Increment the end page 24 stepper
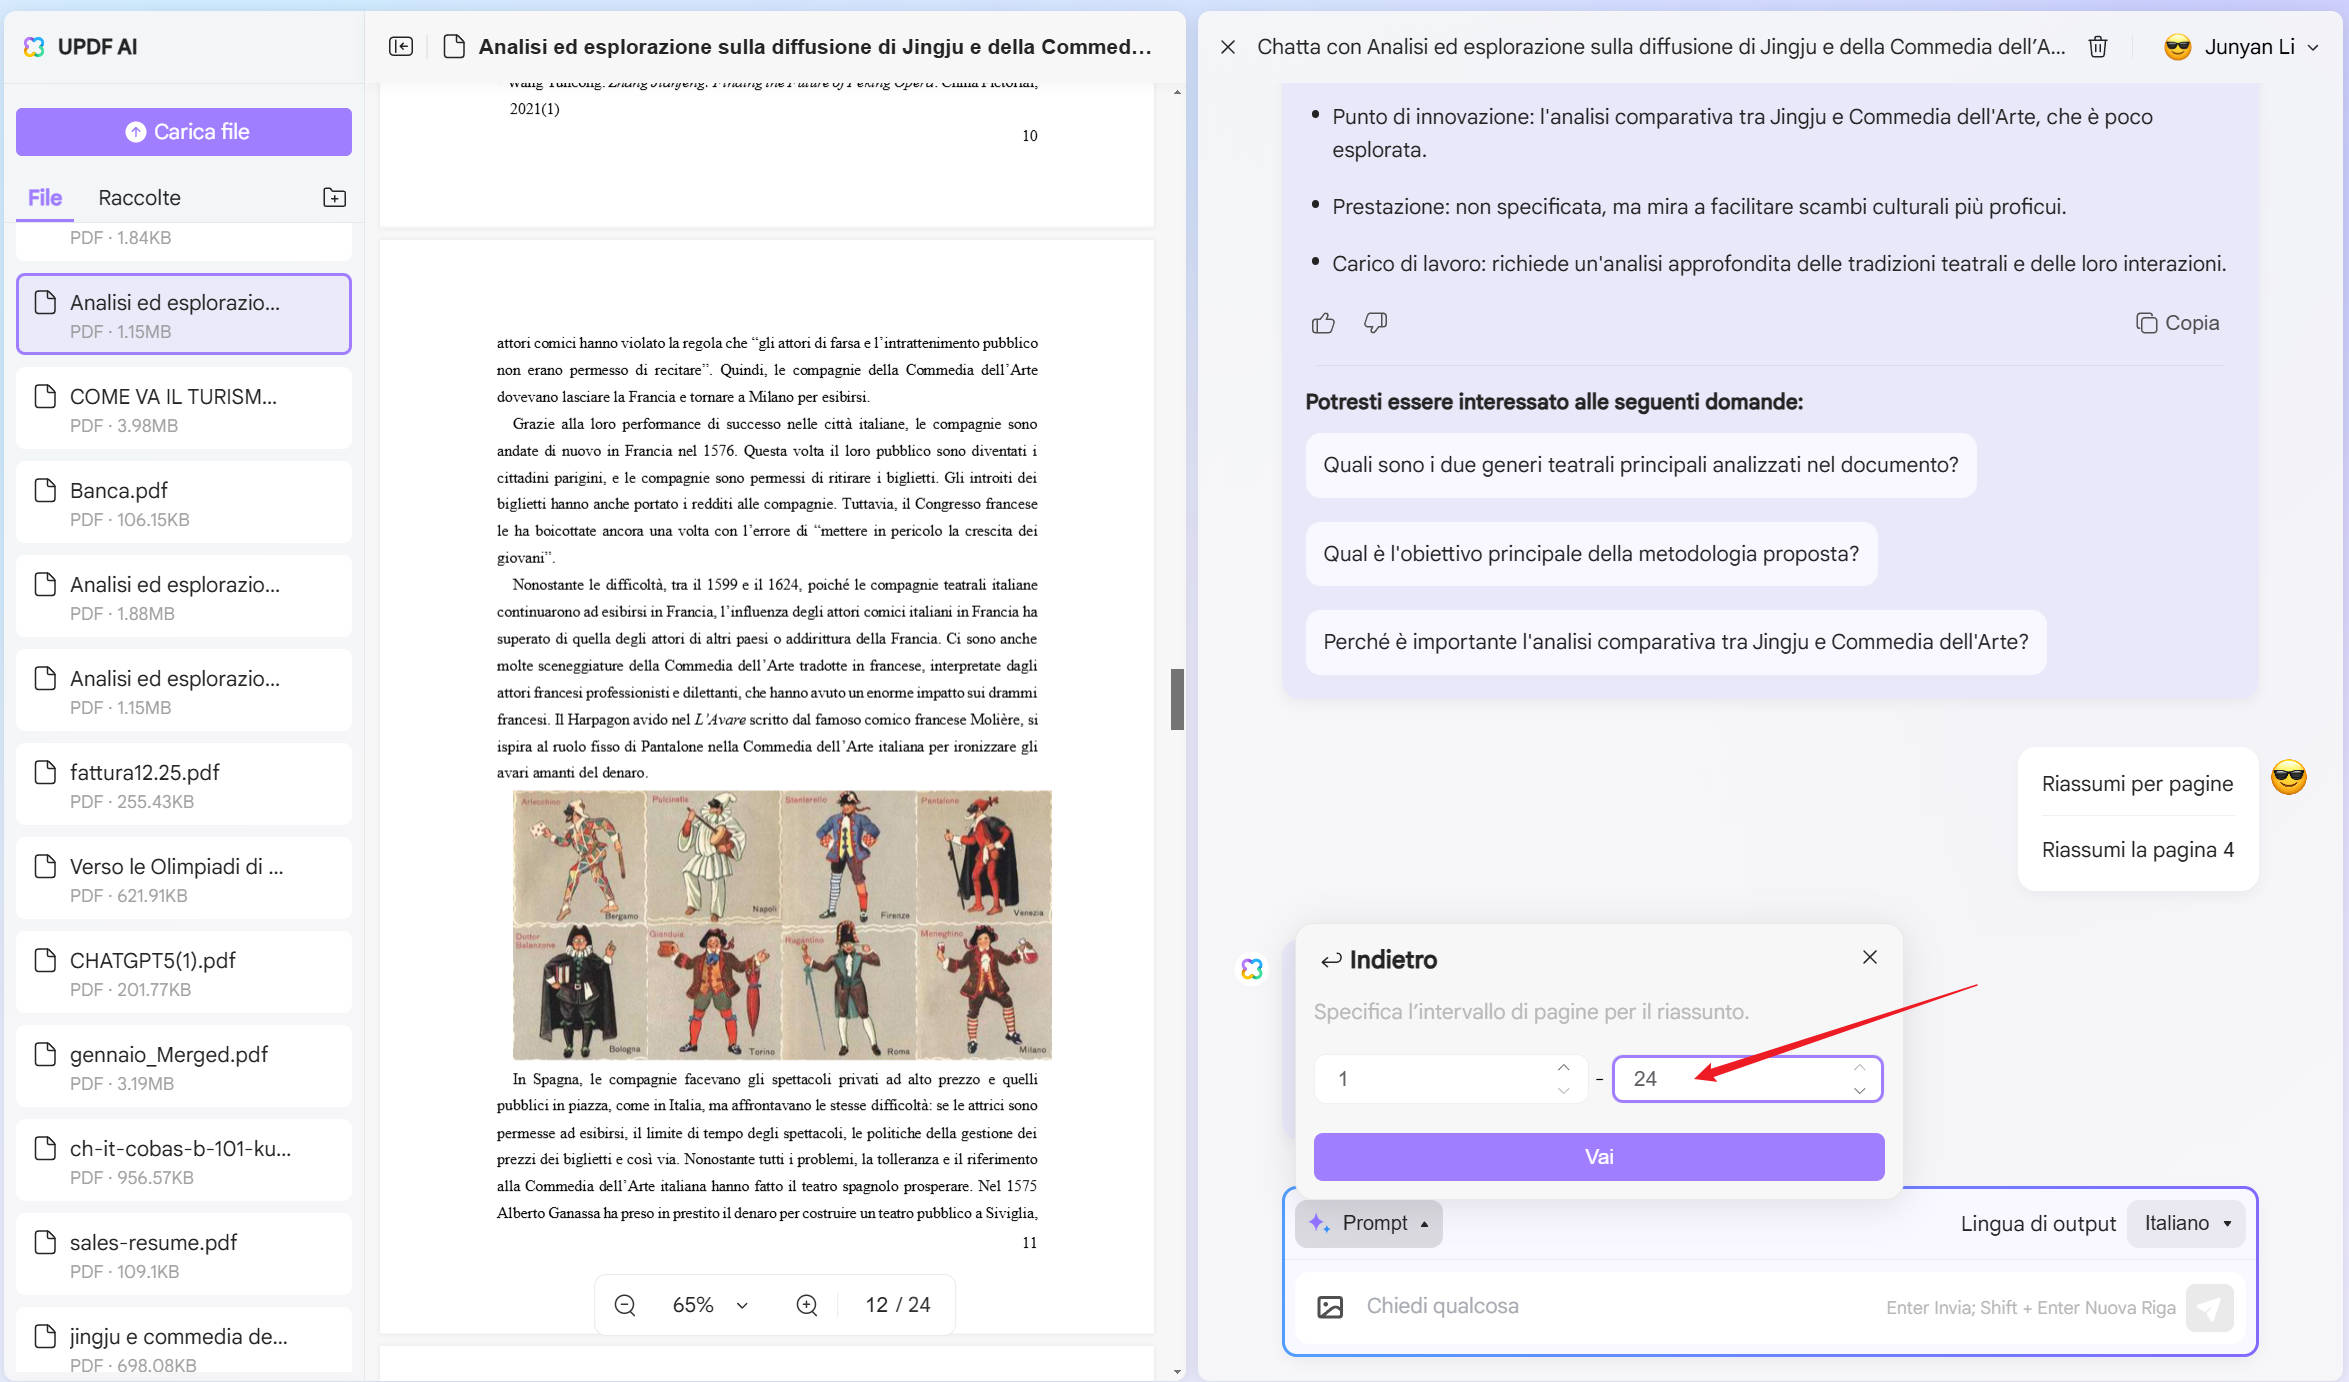This screenshot has height=1382, width=2349. (1859, 1068)
